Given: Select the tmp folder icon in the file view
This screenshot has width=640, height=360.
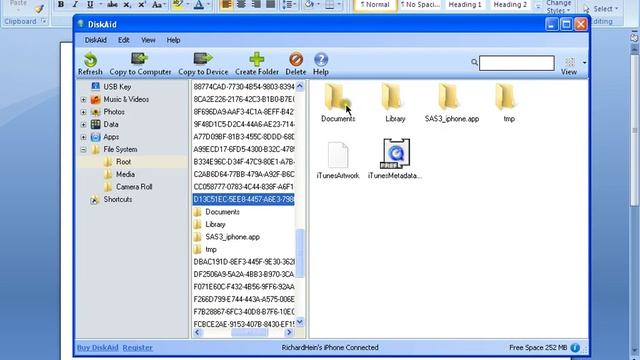Looking at the screenshot, I should click(506, 97).
